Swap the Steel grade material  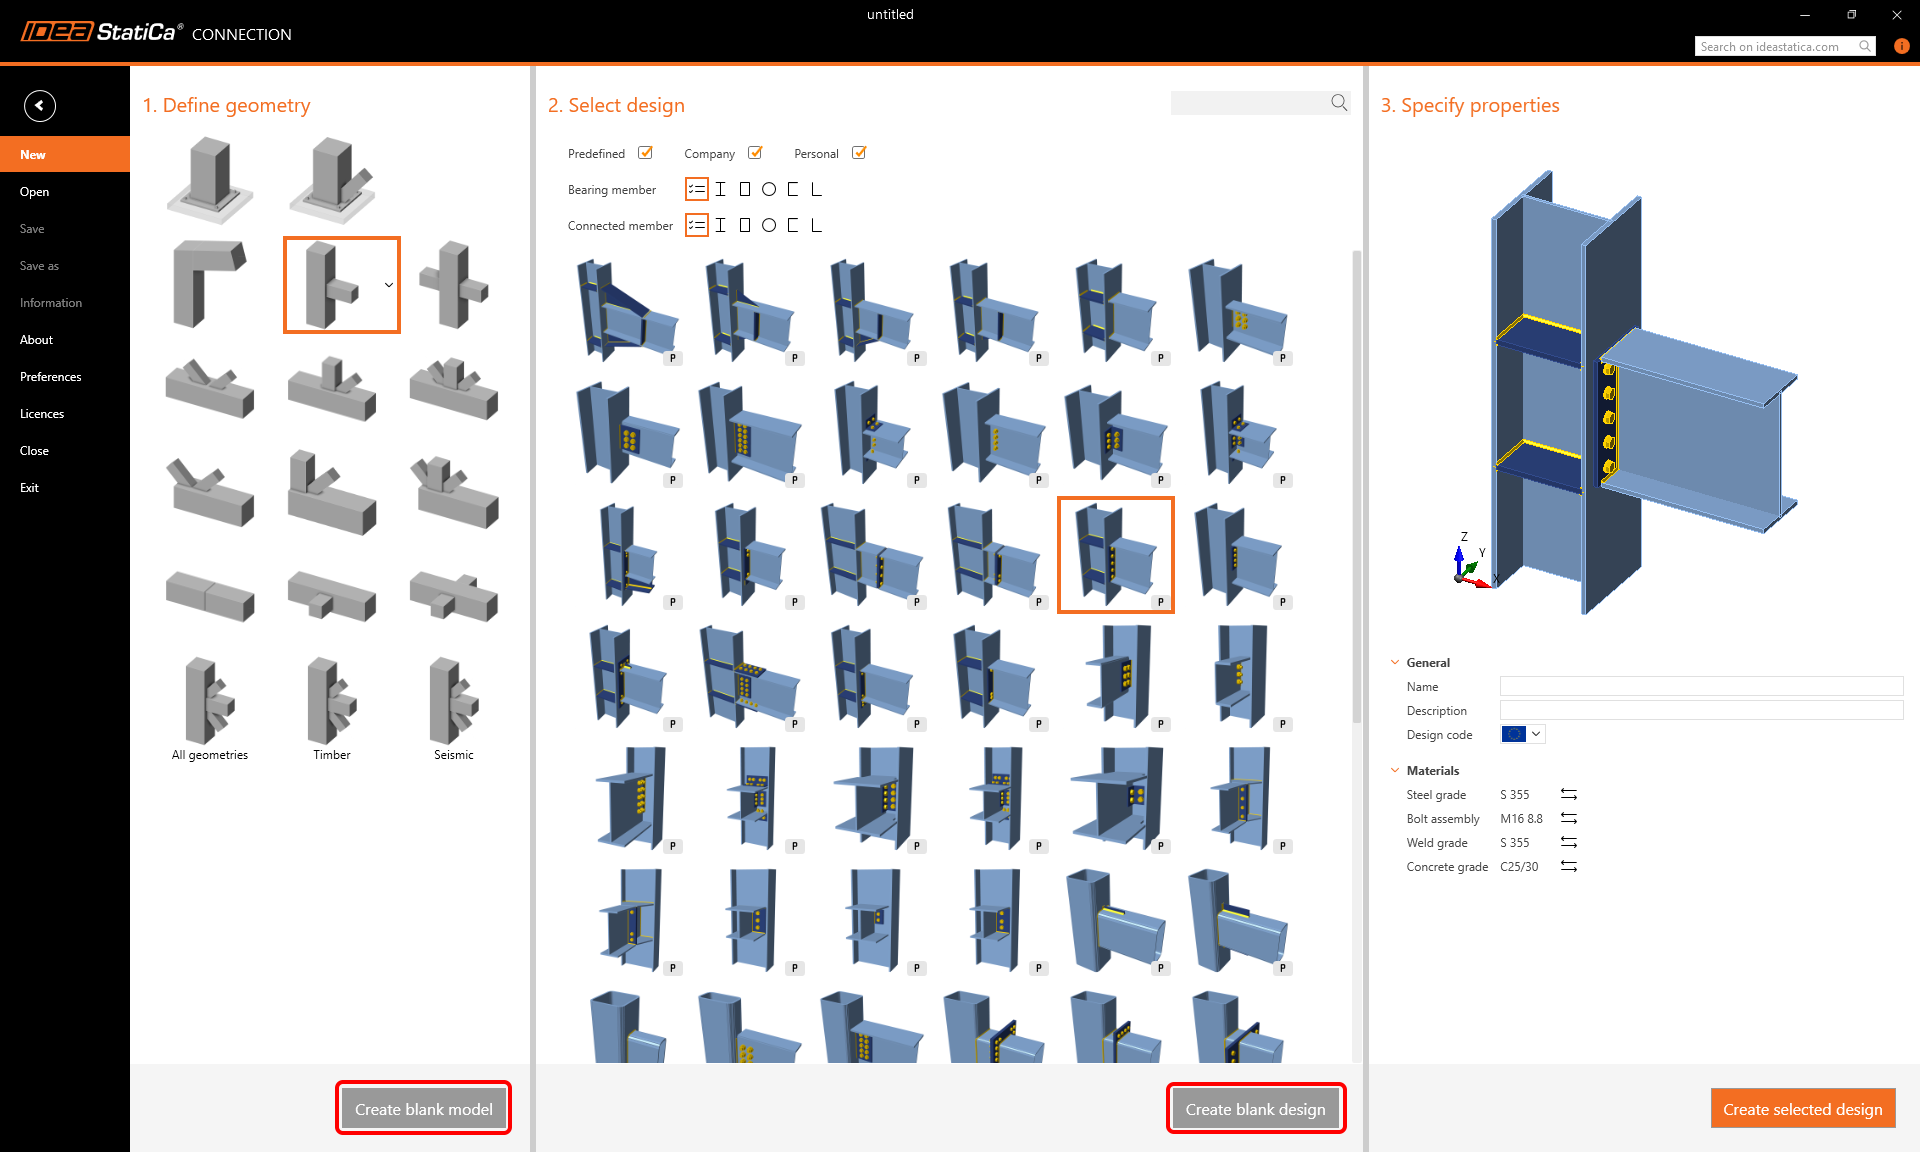click(x=1568, y=794)
